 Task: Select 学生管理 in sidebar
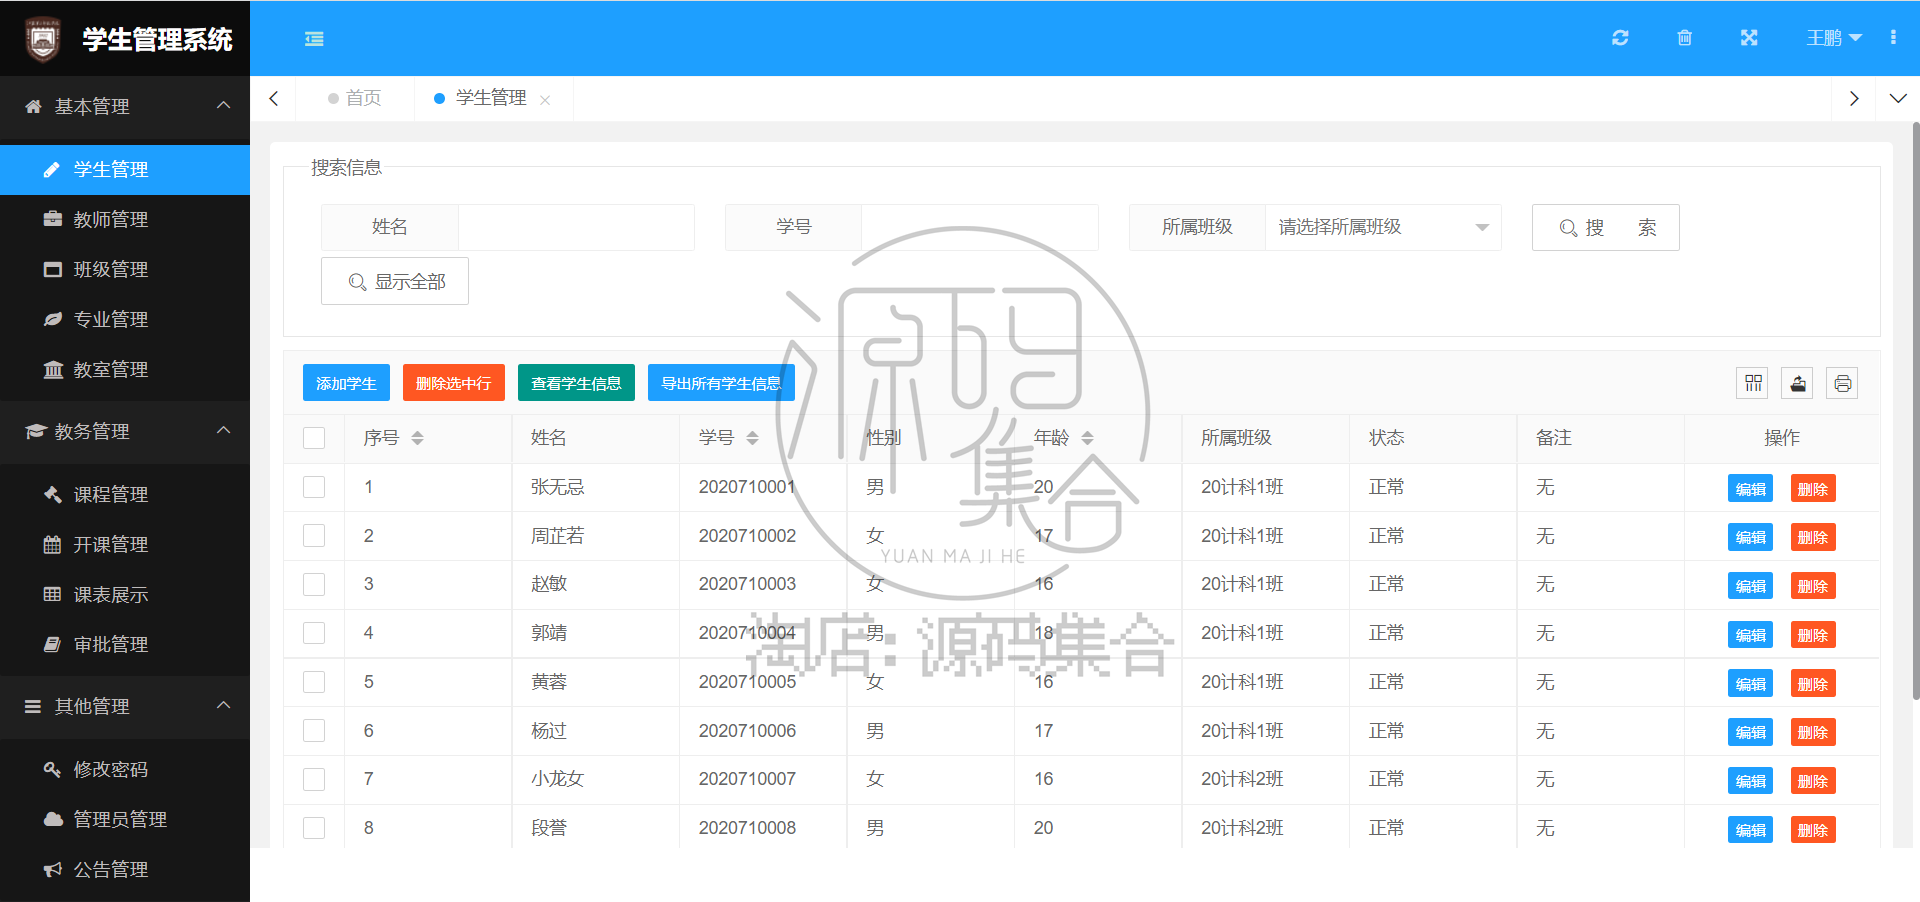[125, 170]
